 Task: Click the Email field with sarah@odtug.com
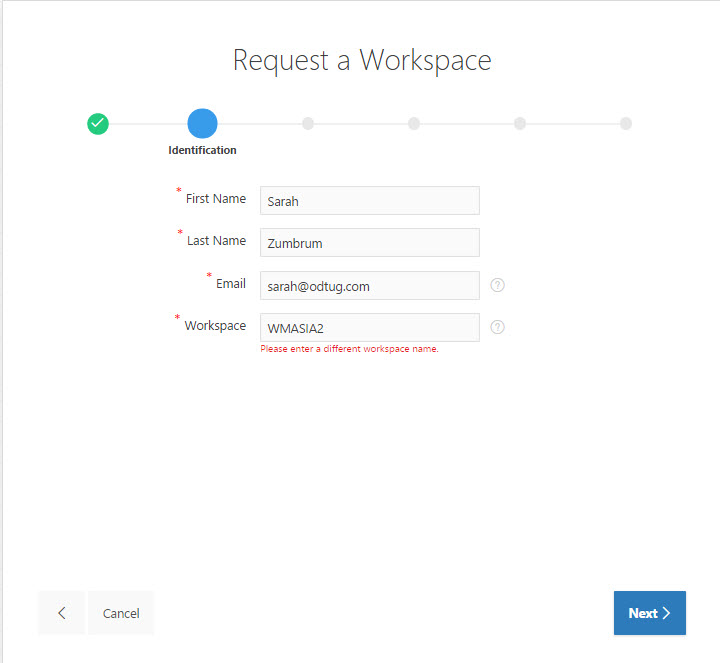click(369, 286)
